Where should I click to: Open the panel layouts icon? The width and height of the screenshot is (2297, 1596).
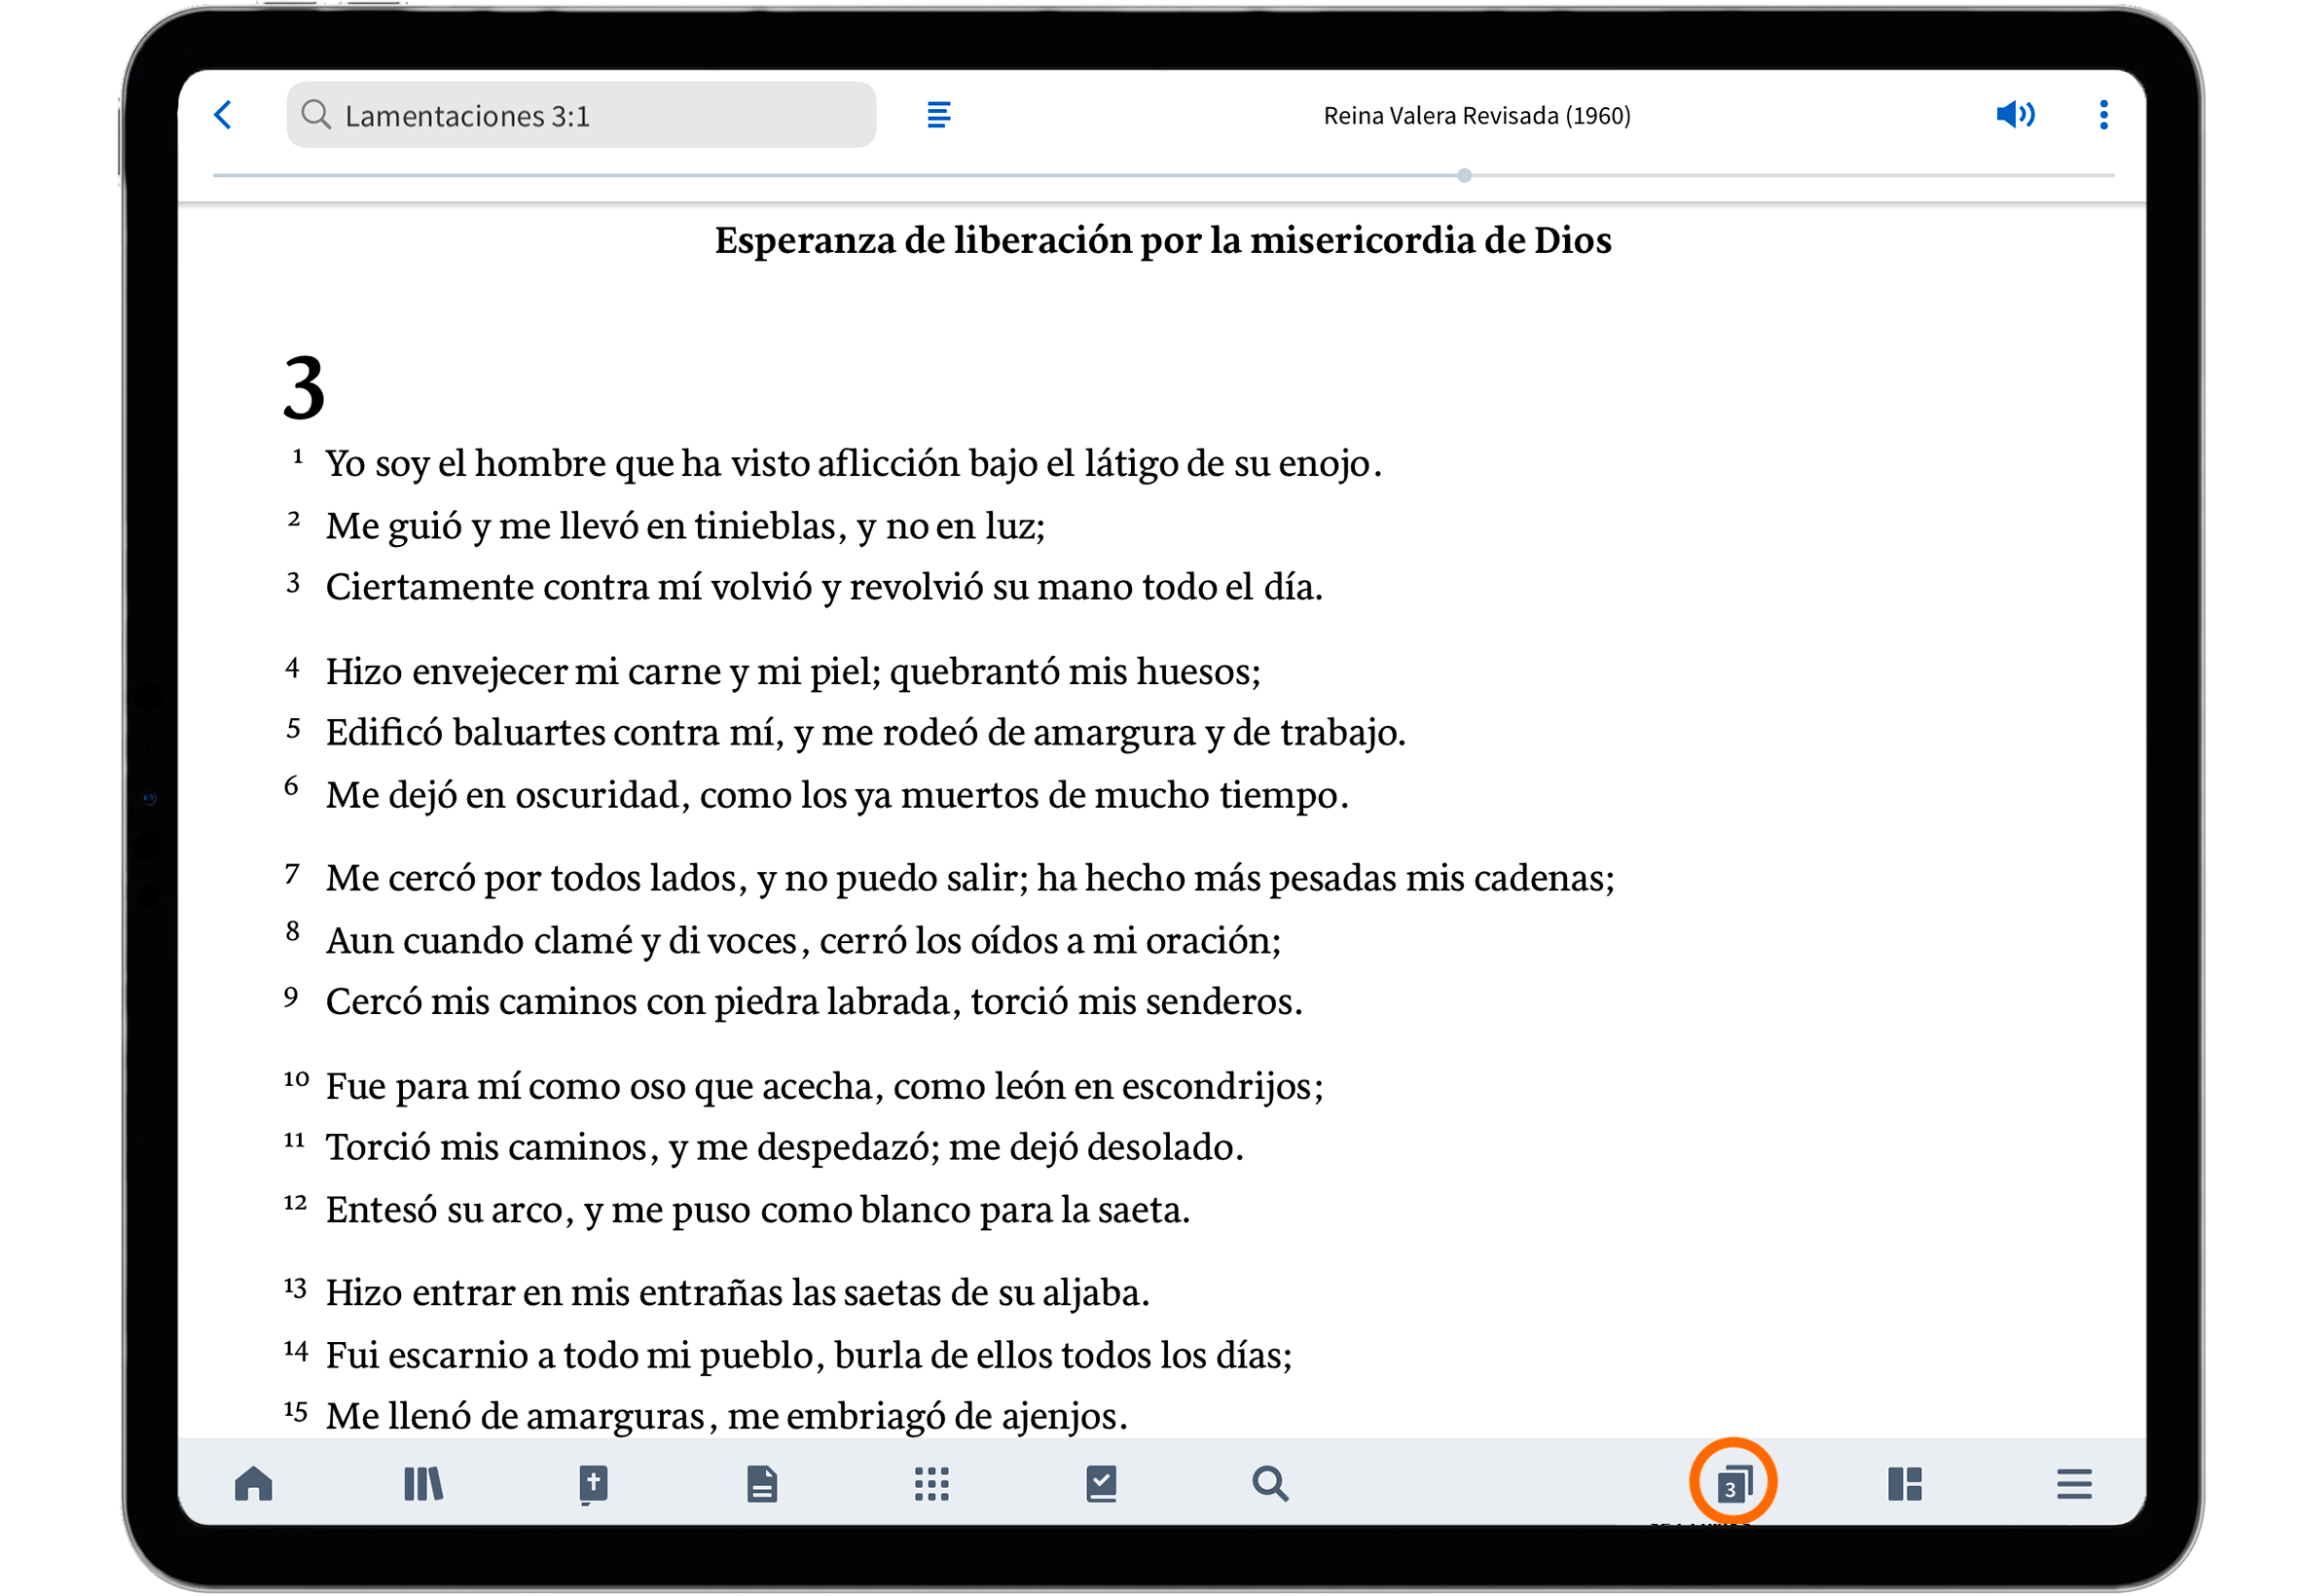[1905, 1484]
